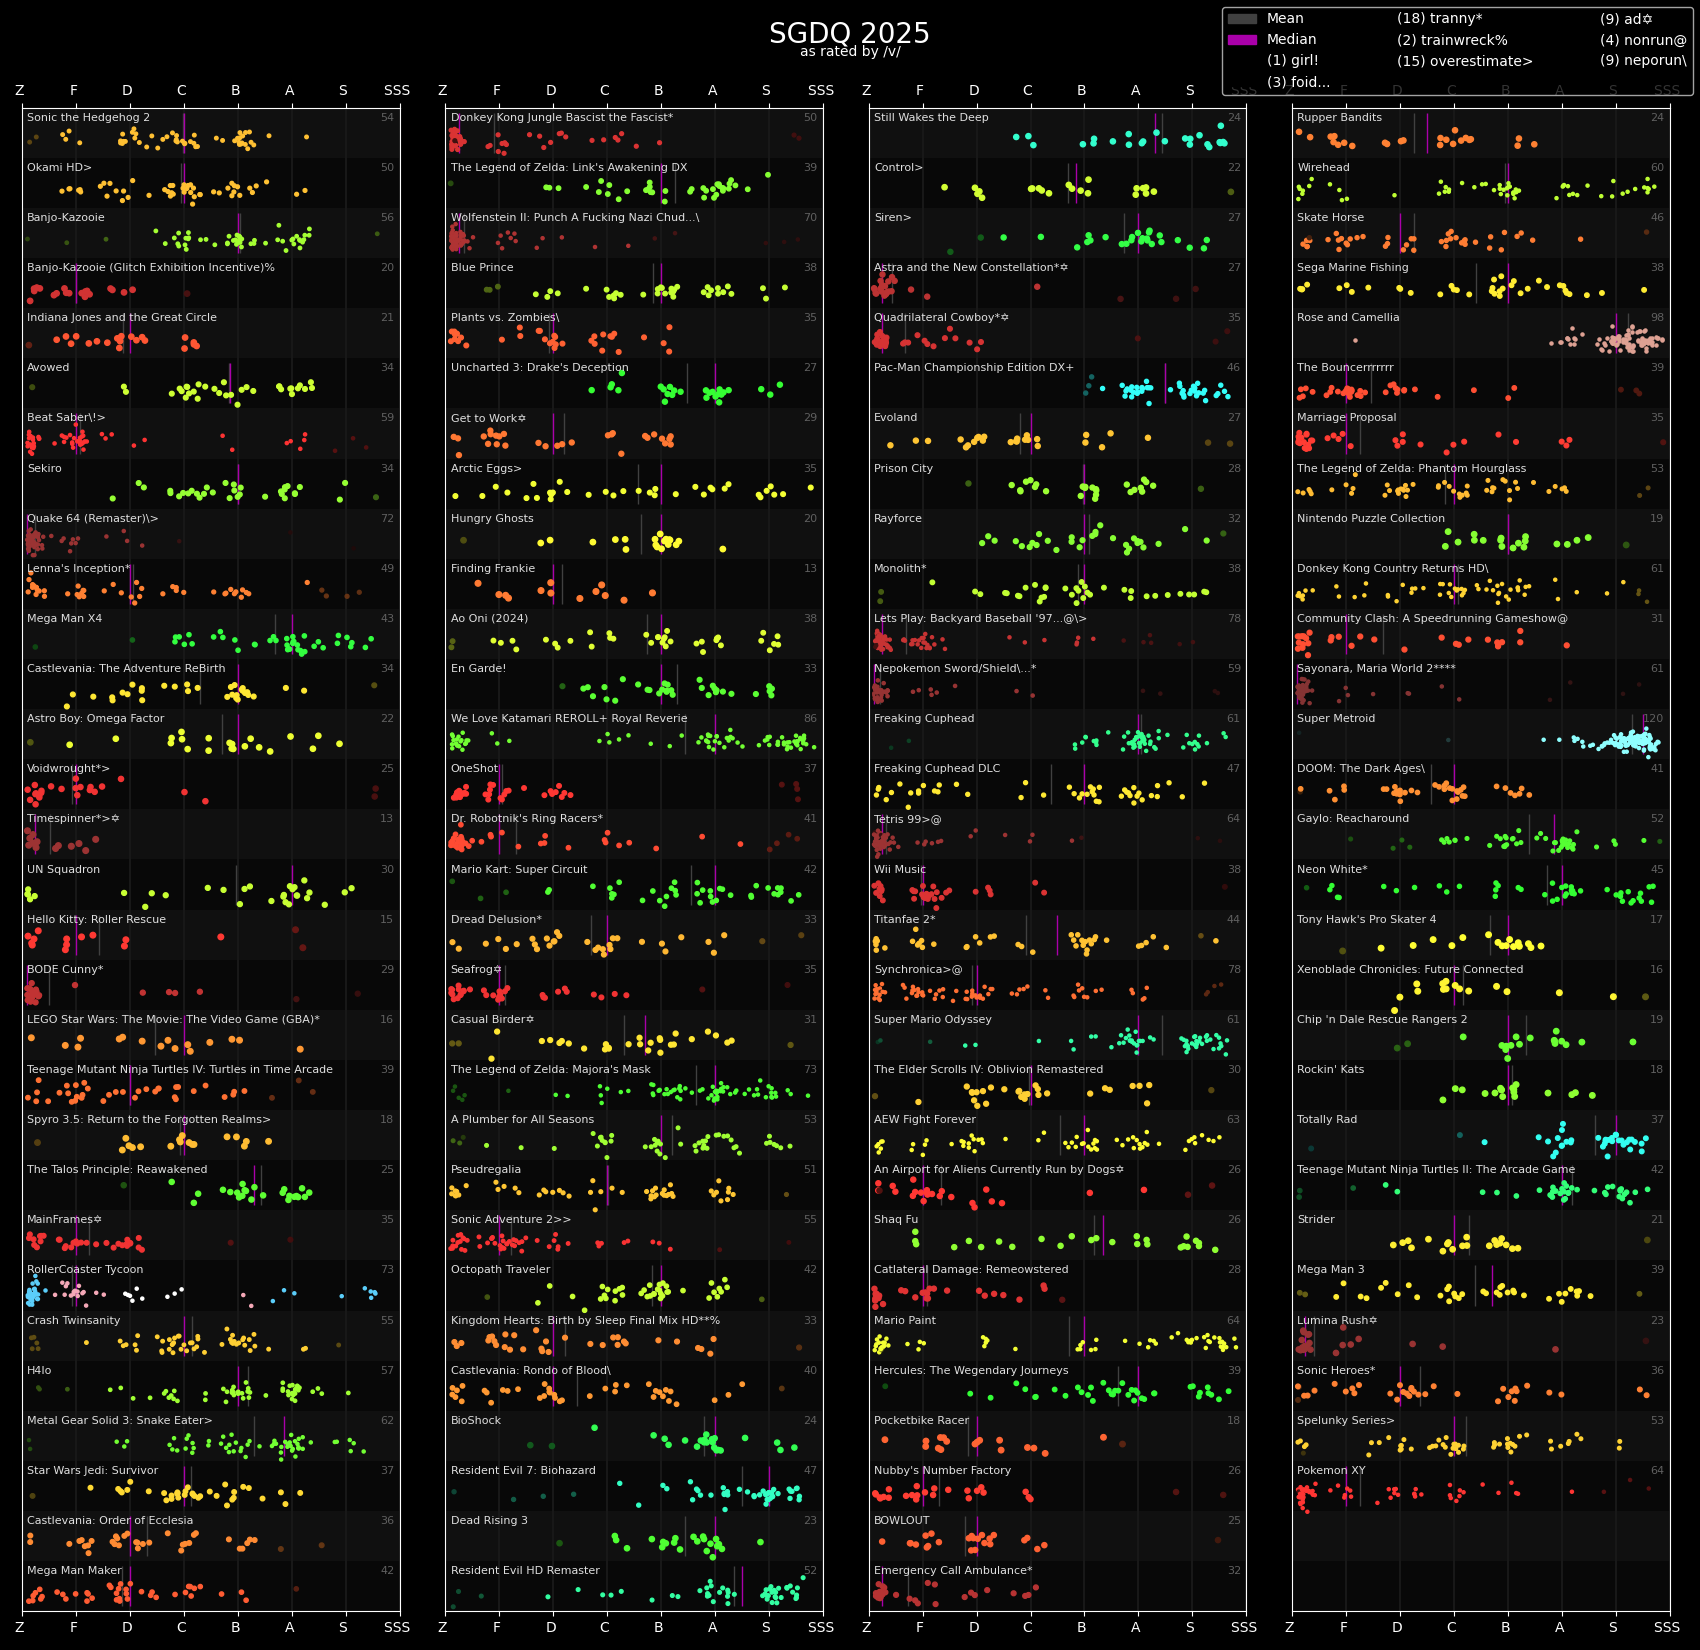Click the 'Shaq Fu' game title
The image size is (1700, 1650).
pos(896,1220)
